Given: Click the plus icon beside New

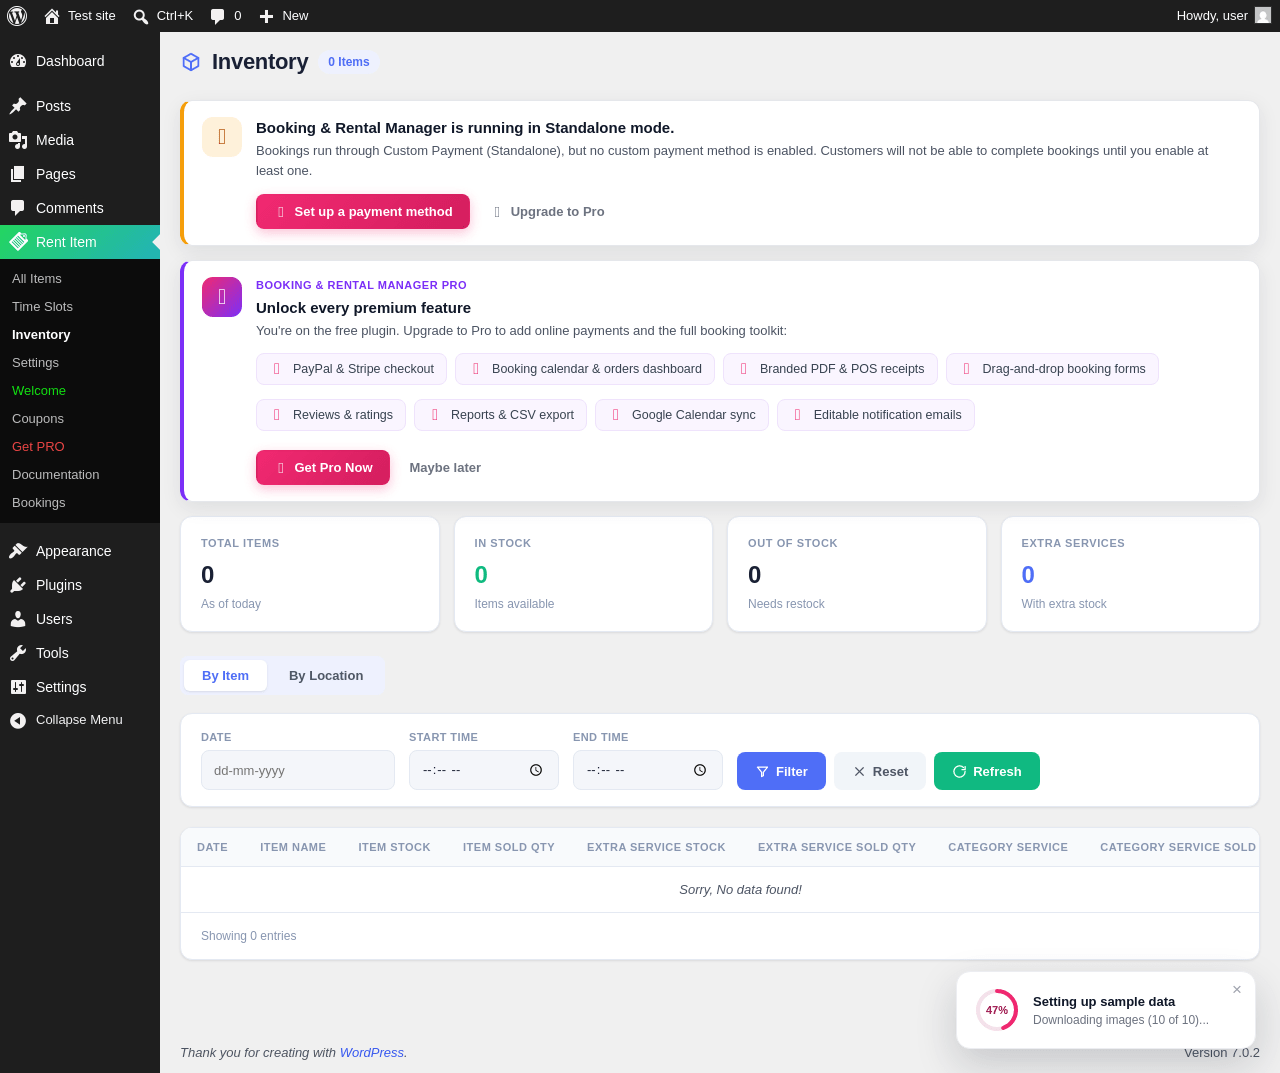Looking at the screenshot, I should point(266,16).
